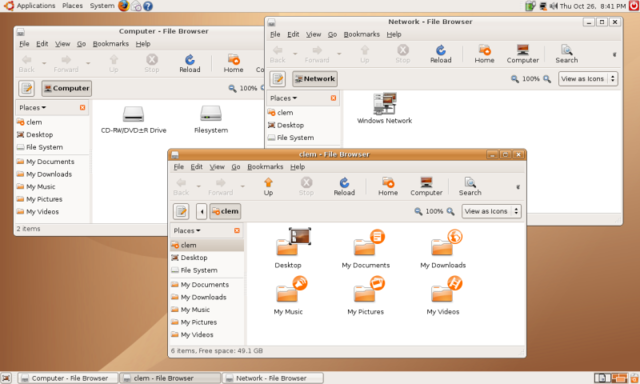Click Reload in Computer File Browser toolbar
Image resolution: width=640 pixels, height=384 pixels.
click(x=190, y=64)
